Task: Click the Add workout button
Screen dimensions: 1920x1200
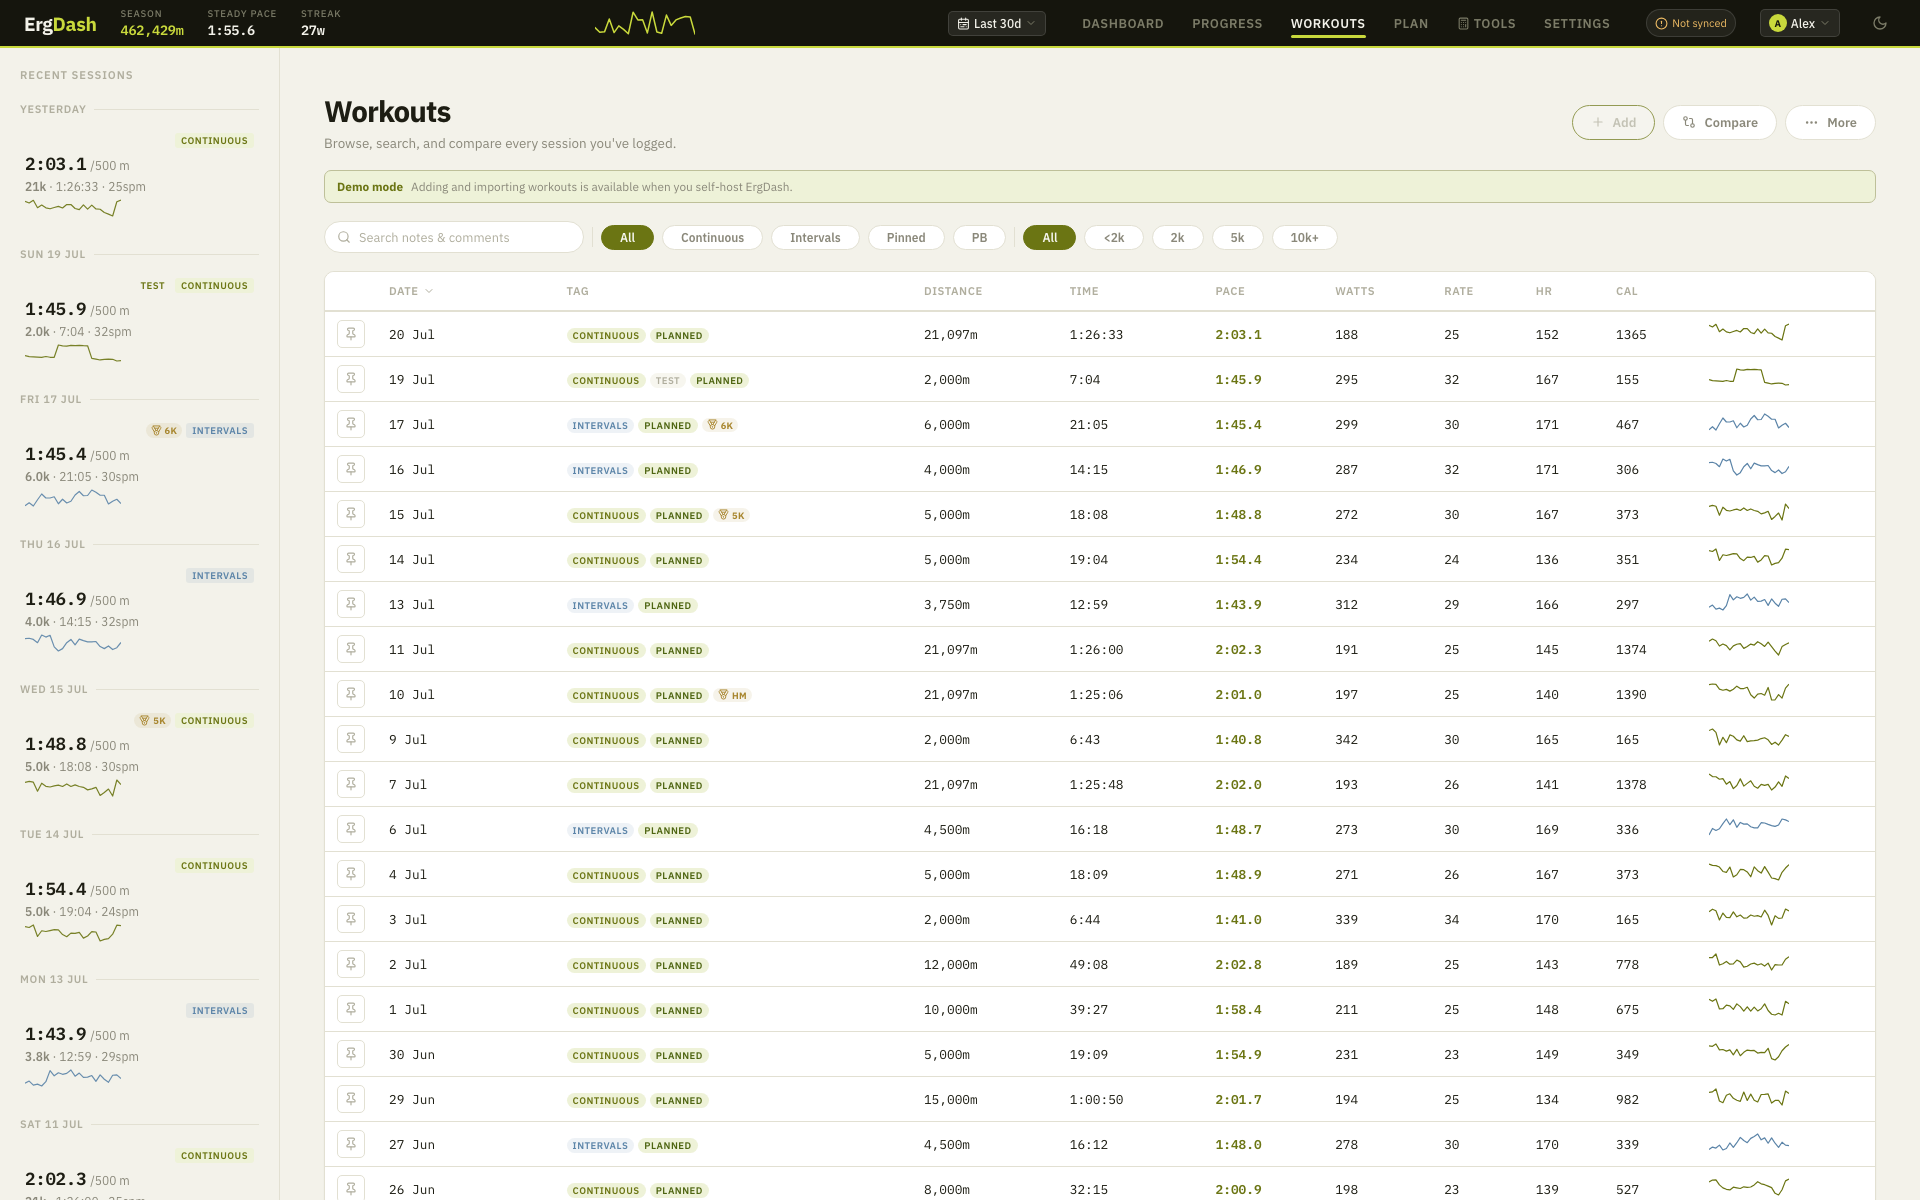Action: [1613, 122]
